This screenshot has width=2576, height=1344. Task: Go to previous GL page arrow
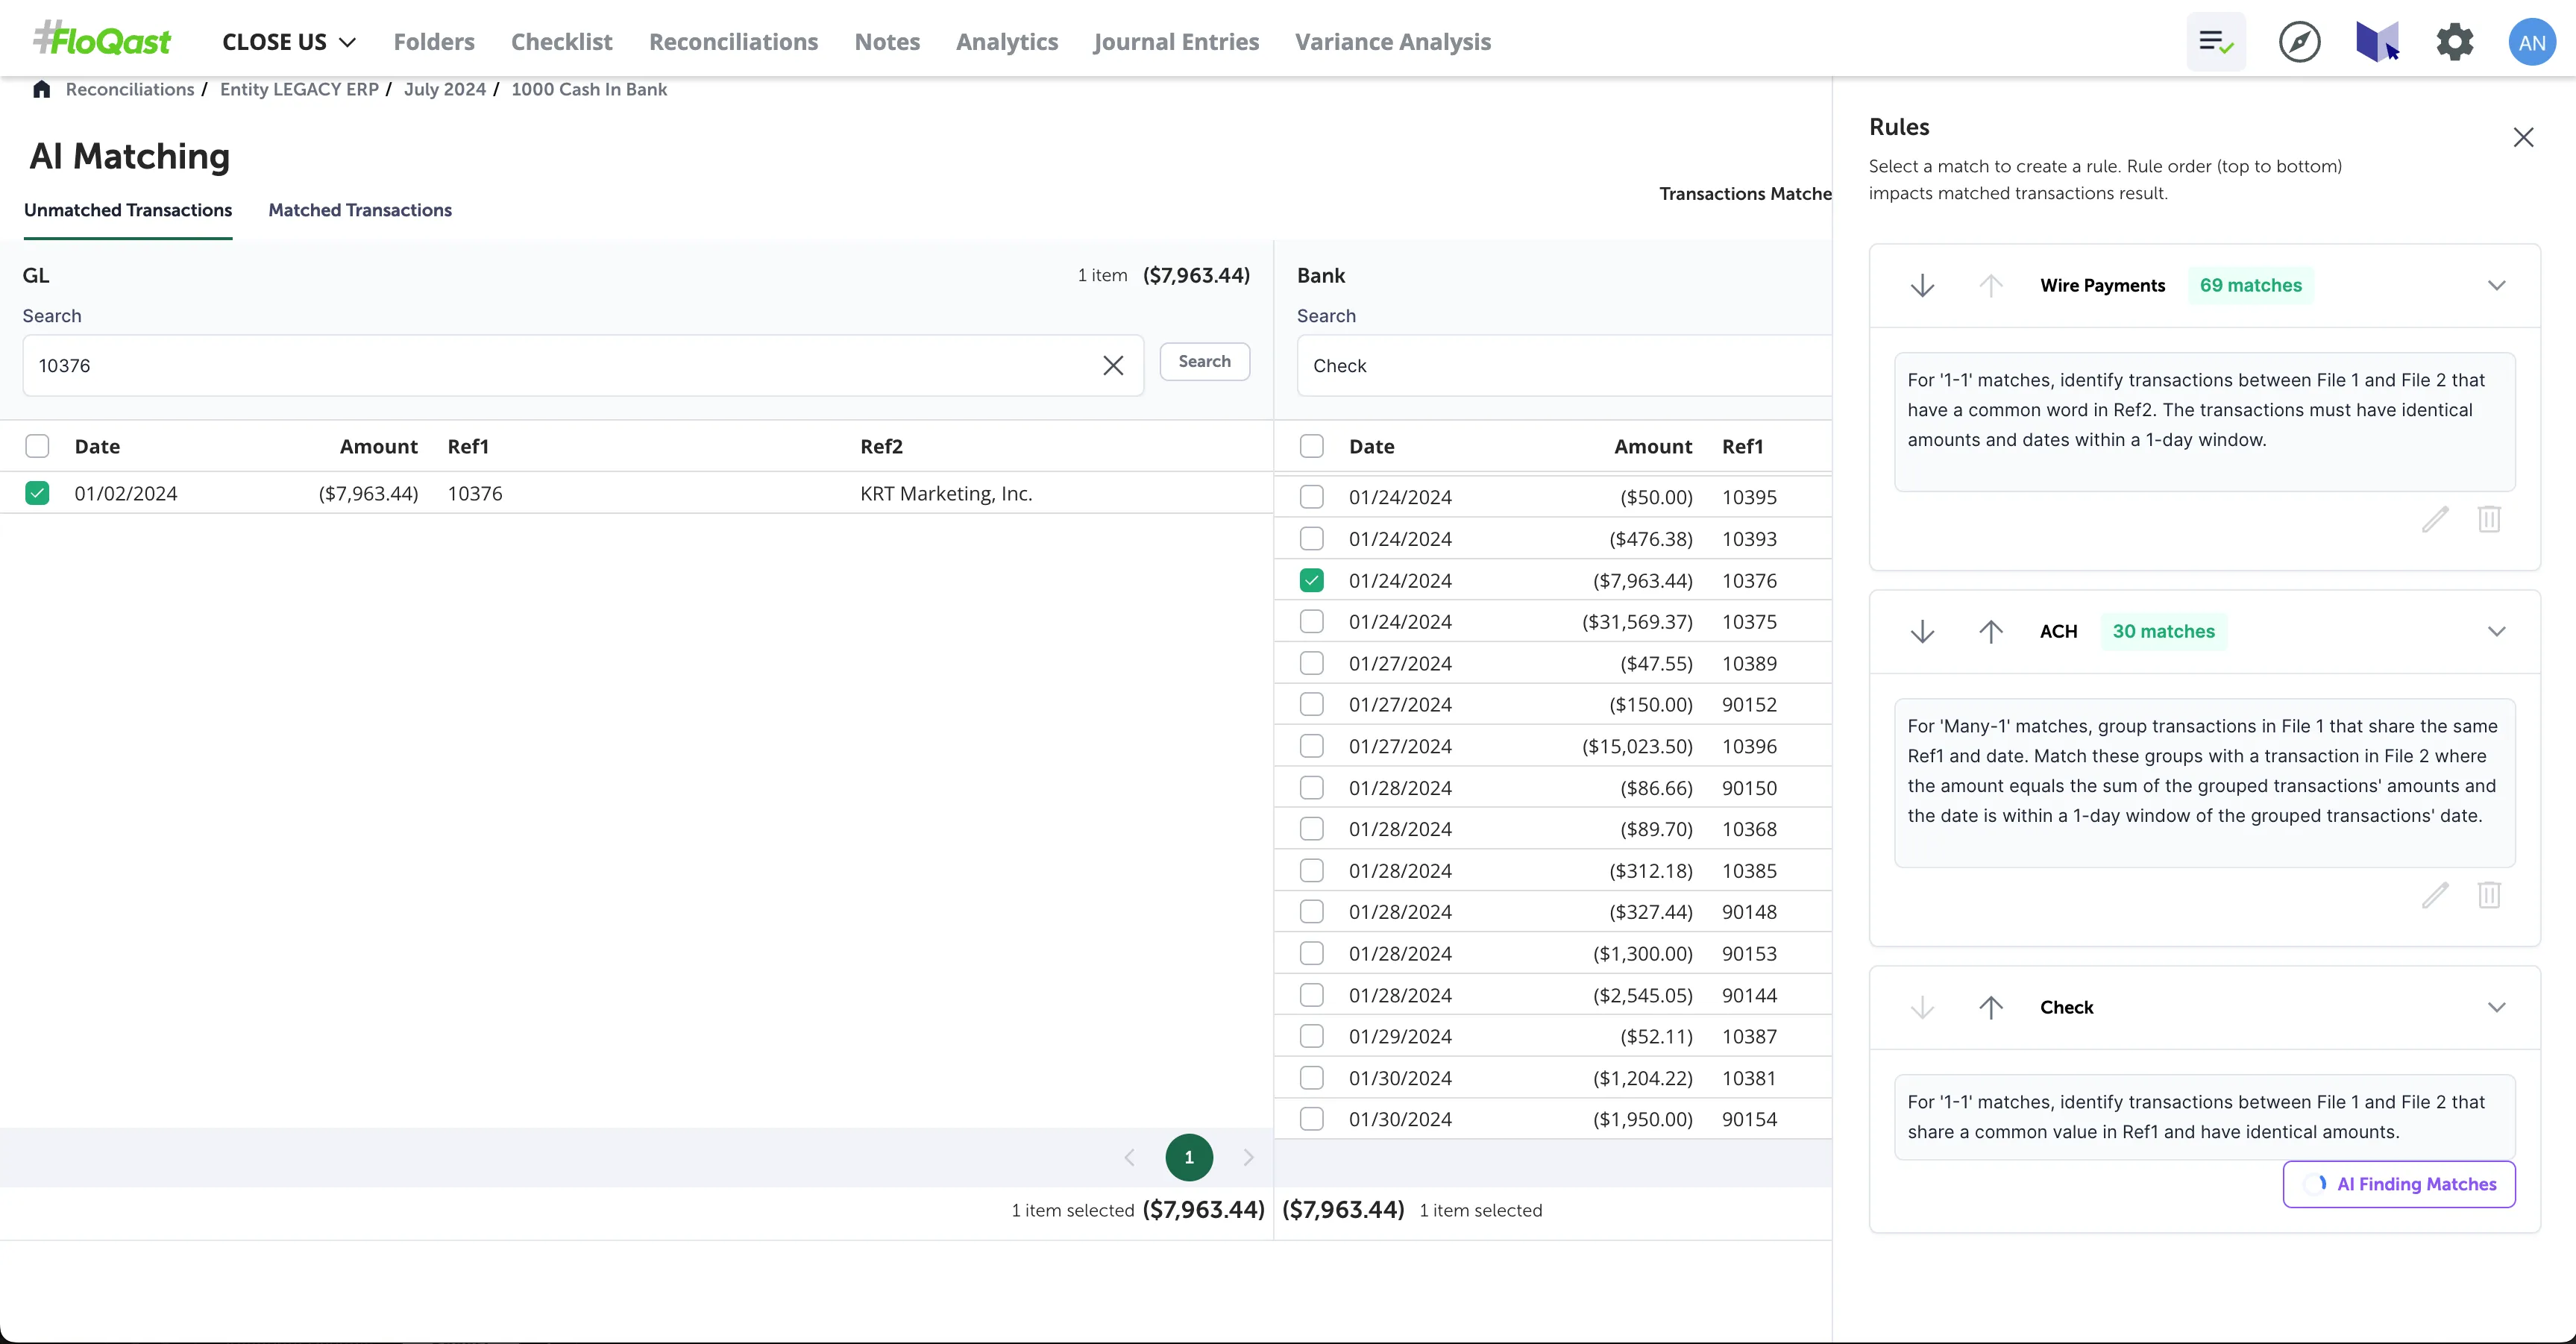[1129, 1158]
